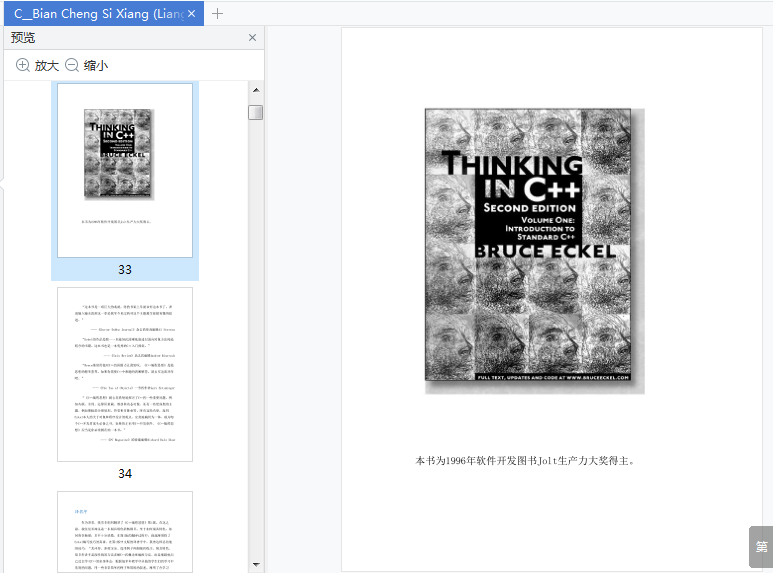Click the 第 page button at bottom right
Image resolution: width=773 pixels, height=573 pixels.
point(761,546)
